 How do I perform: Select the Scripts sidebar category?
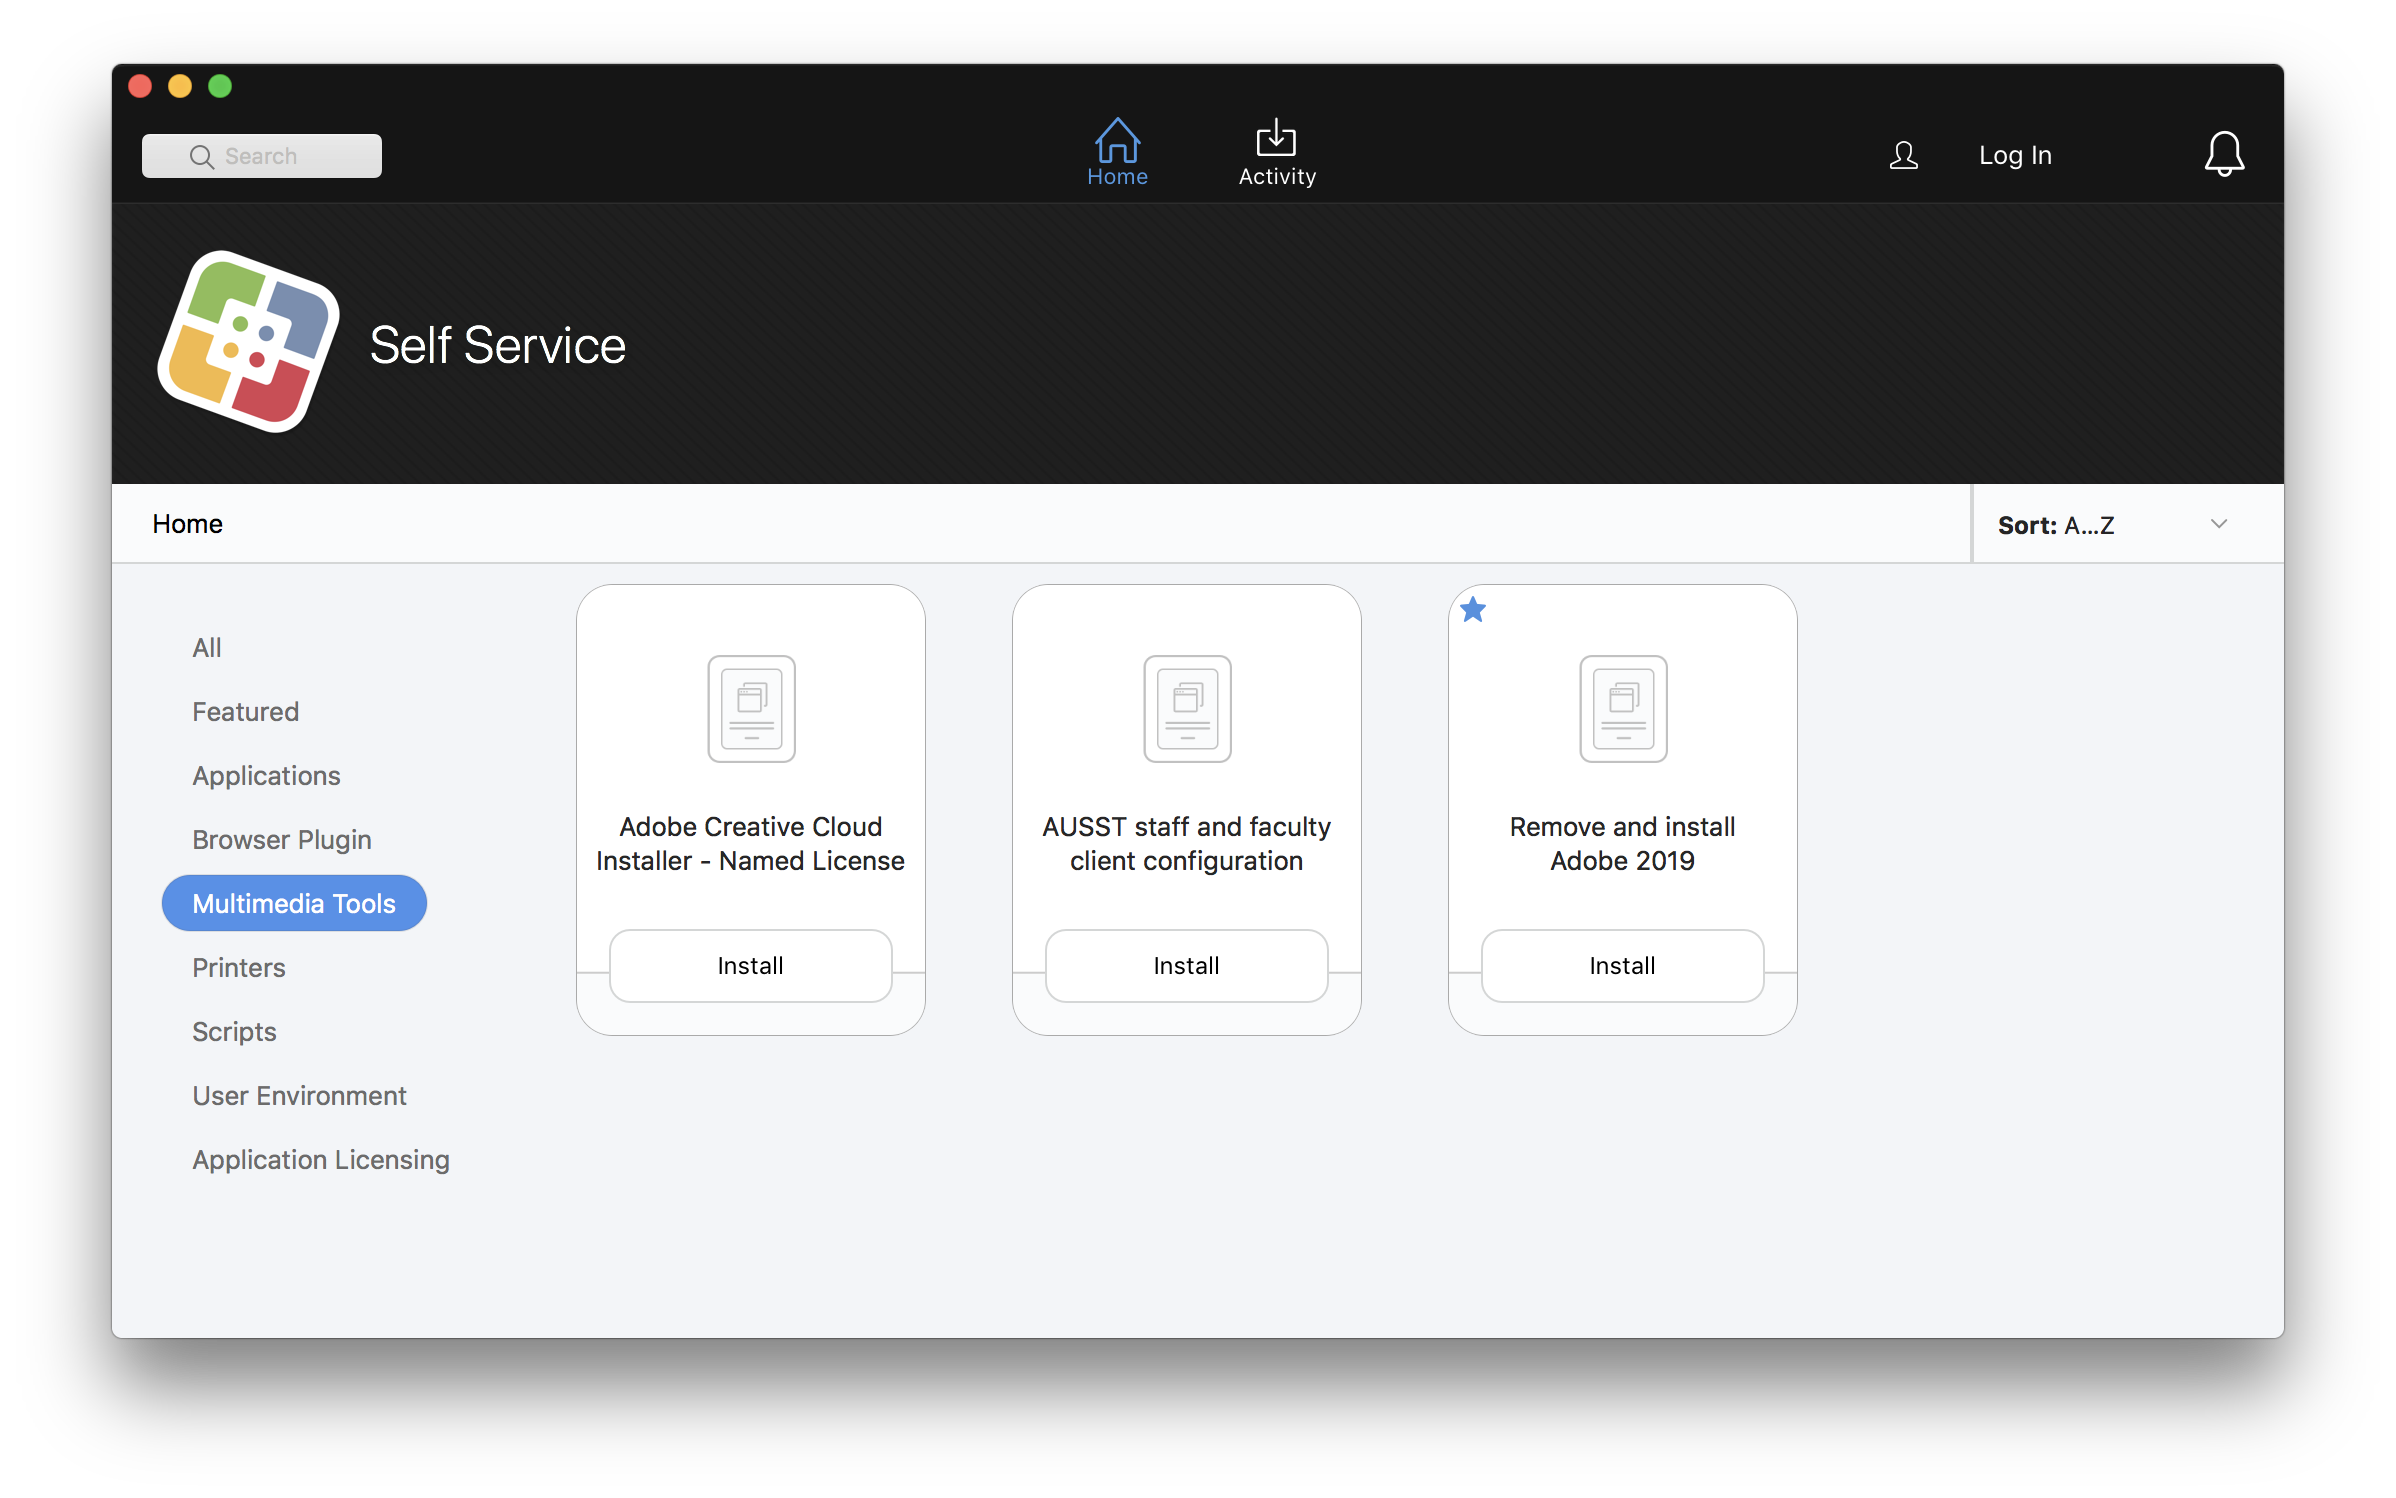(x=233, y=1030)
